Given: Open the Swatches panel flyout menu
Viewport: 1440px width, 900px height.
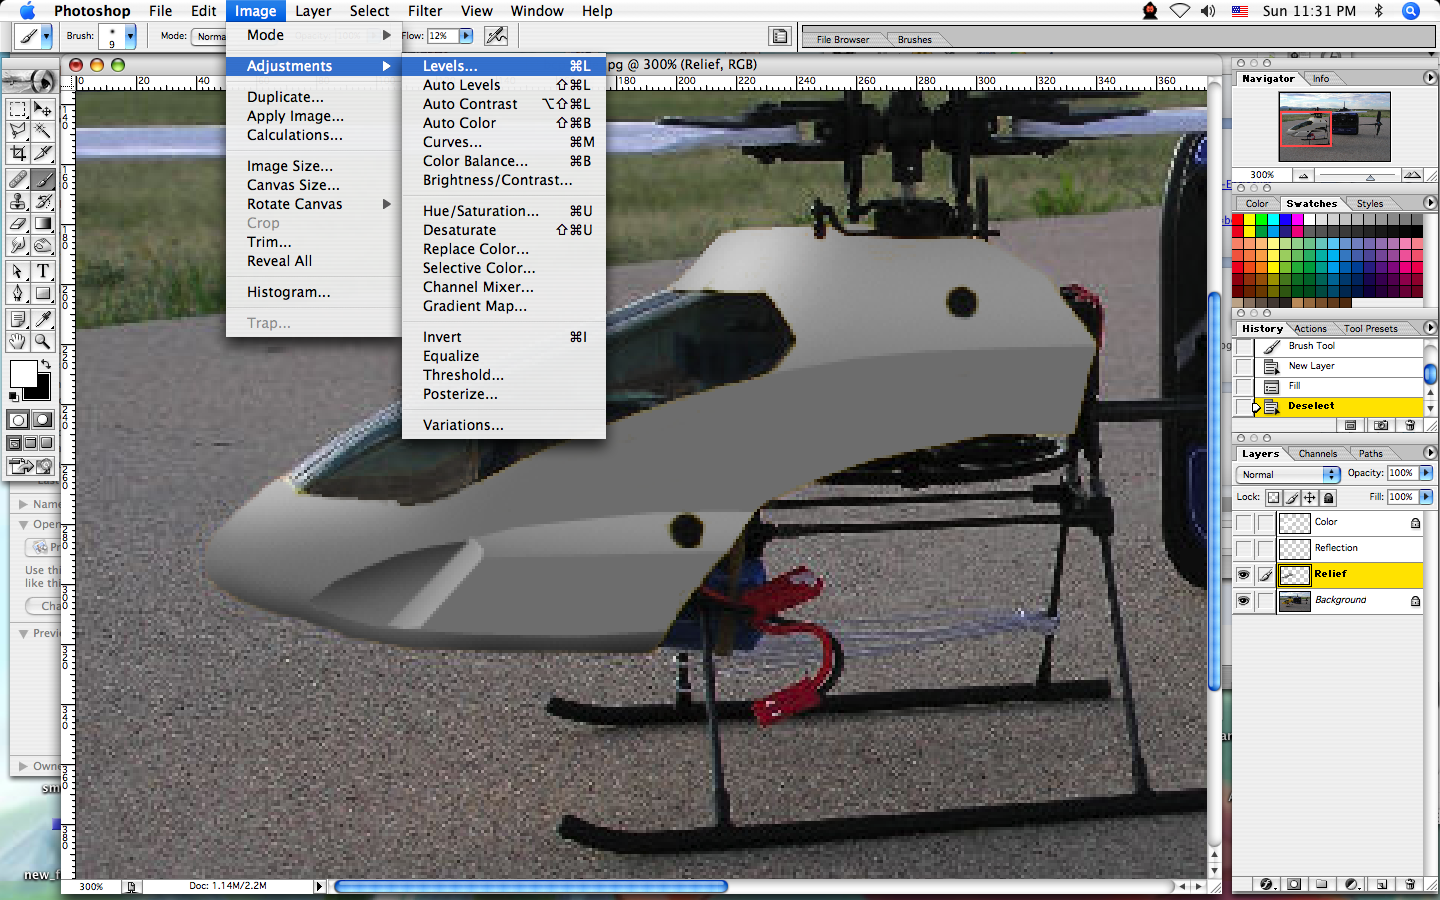Looking at the screenshot, I should tap(1430, 203).
